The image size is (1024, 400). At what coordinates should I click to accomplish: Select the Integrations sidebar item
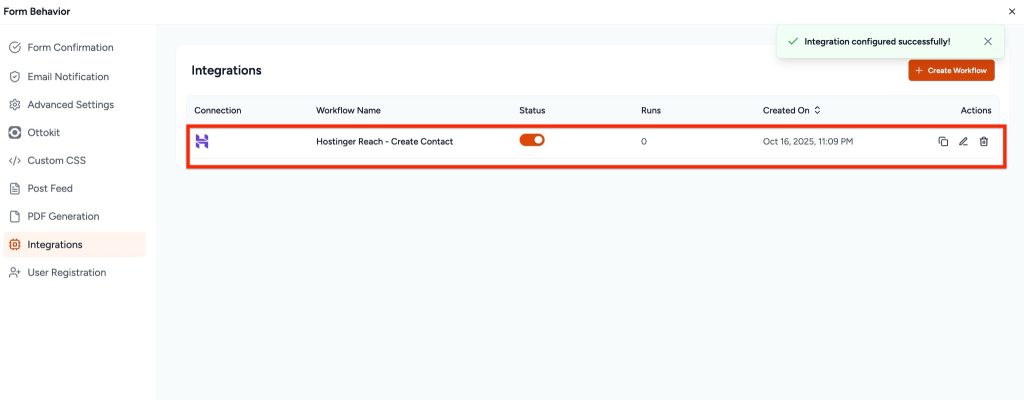(55, 244)
